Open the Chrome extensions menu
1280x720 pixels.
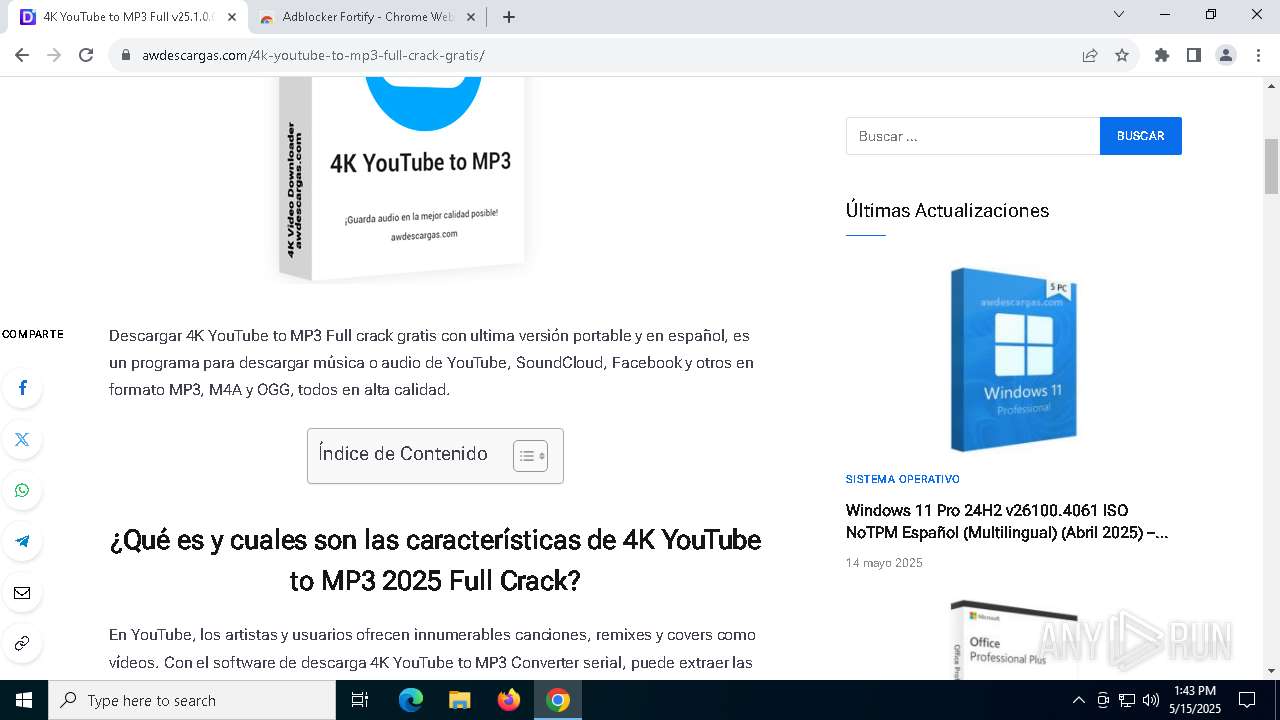tap(1162, 55)
